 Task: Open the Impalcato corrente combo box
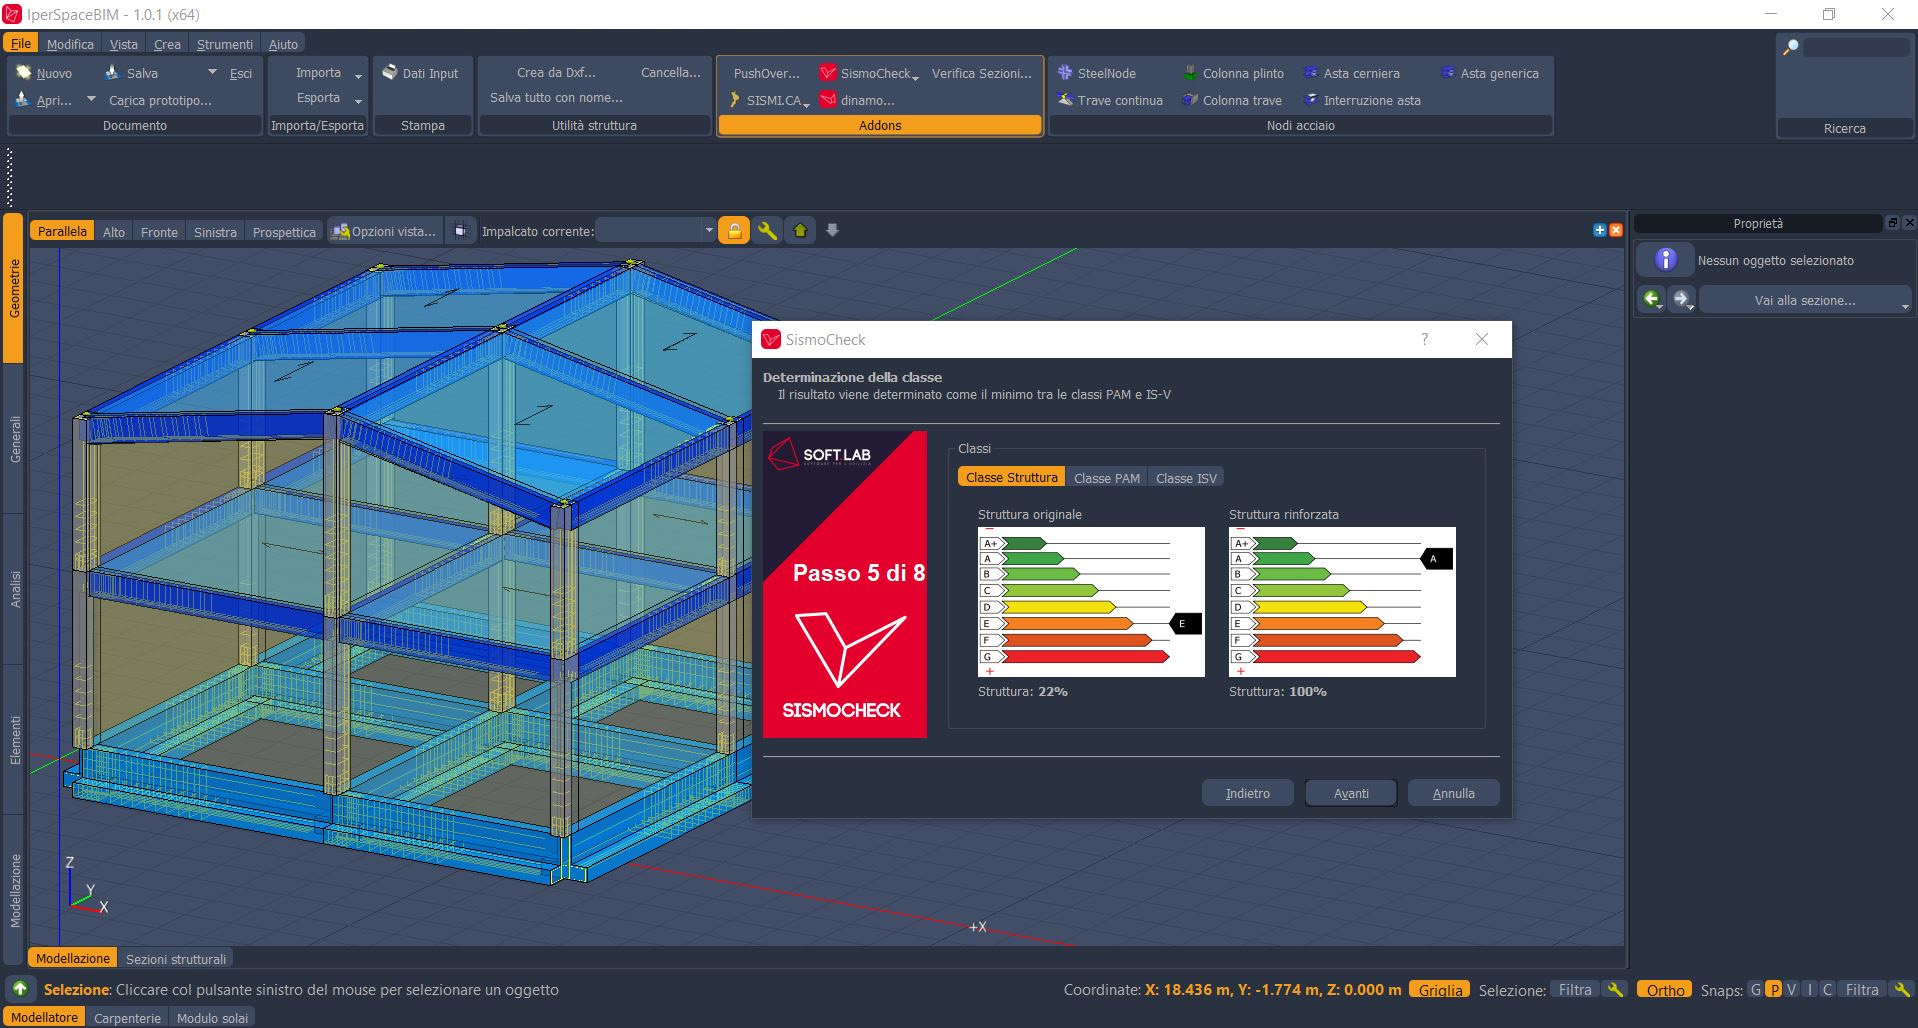[655, 231]
